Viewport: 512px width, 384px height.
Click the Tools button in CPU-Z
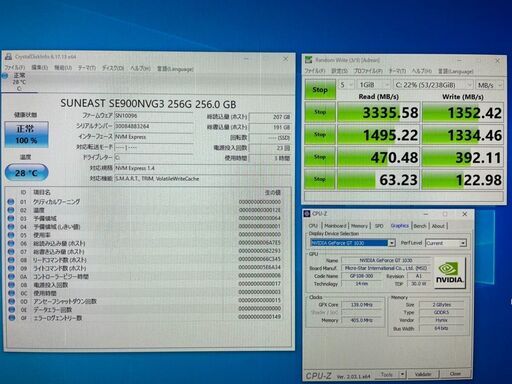click(x=387, y=375)
